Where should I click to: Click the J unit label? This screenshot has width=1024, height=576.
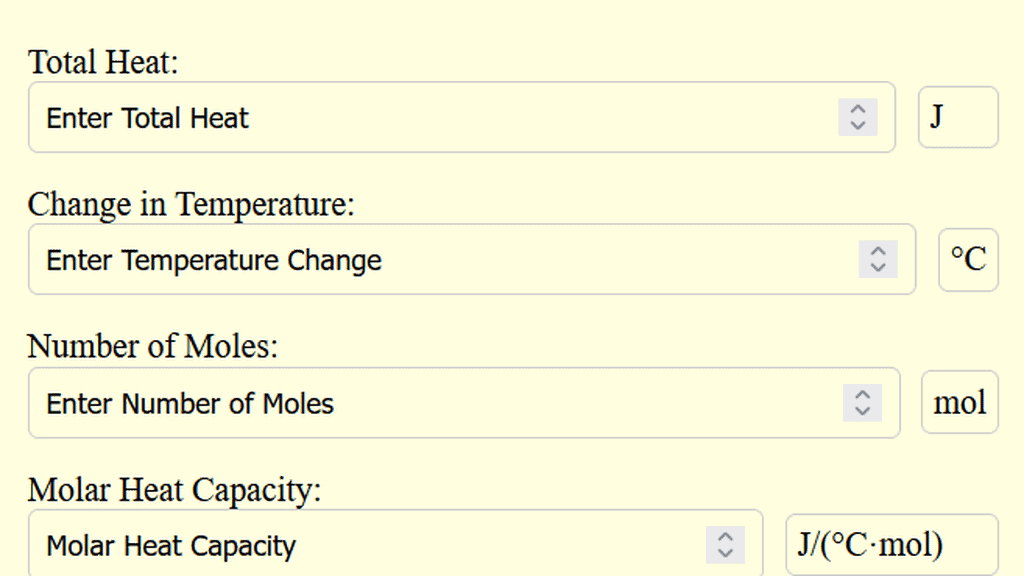(957, 117)
